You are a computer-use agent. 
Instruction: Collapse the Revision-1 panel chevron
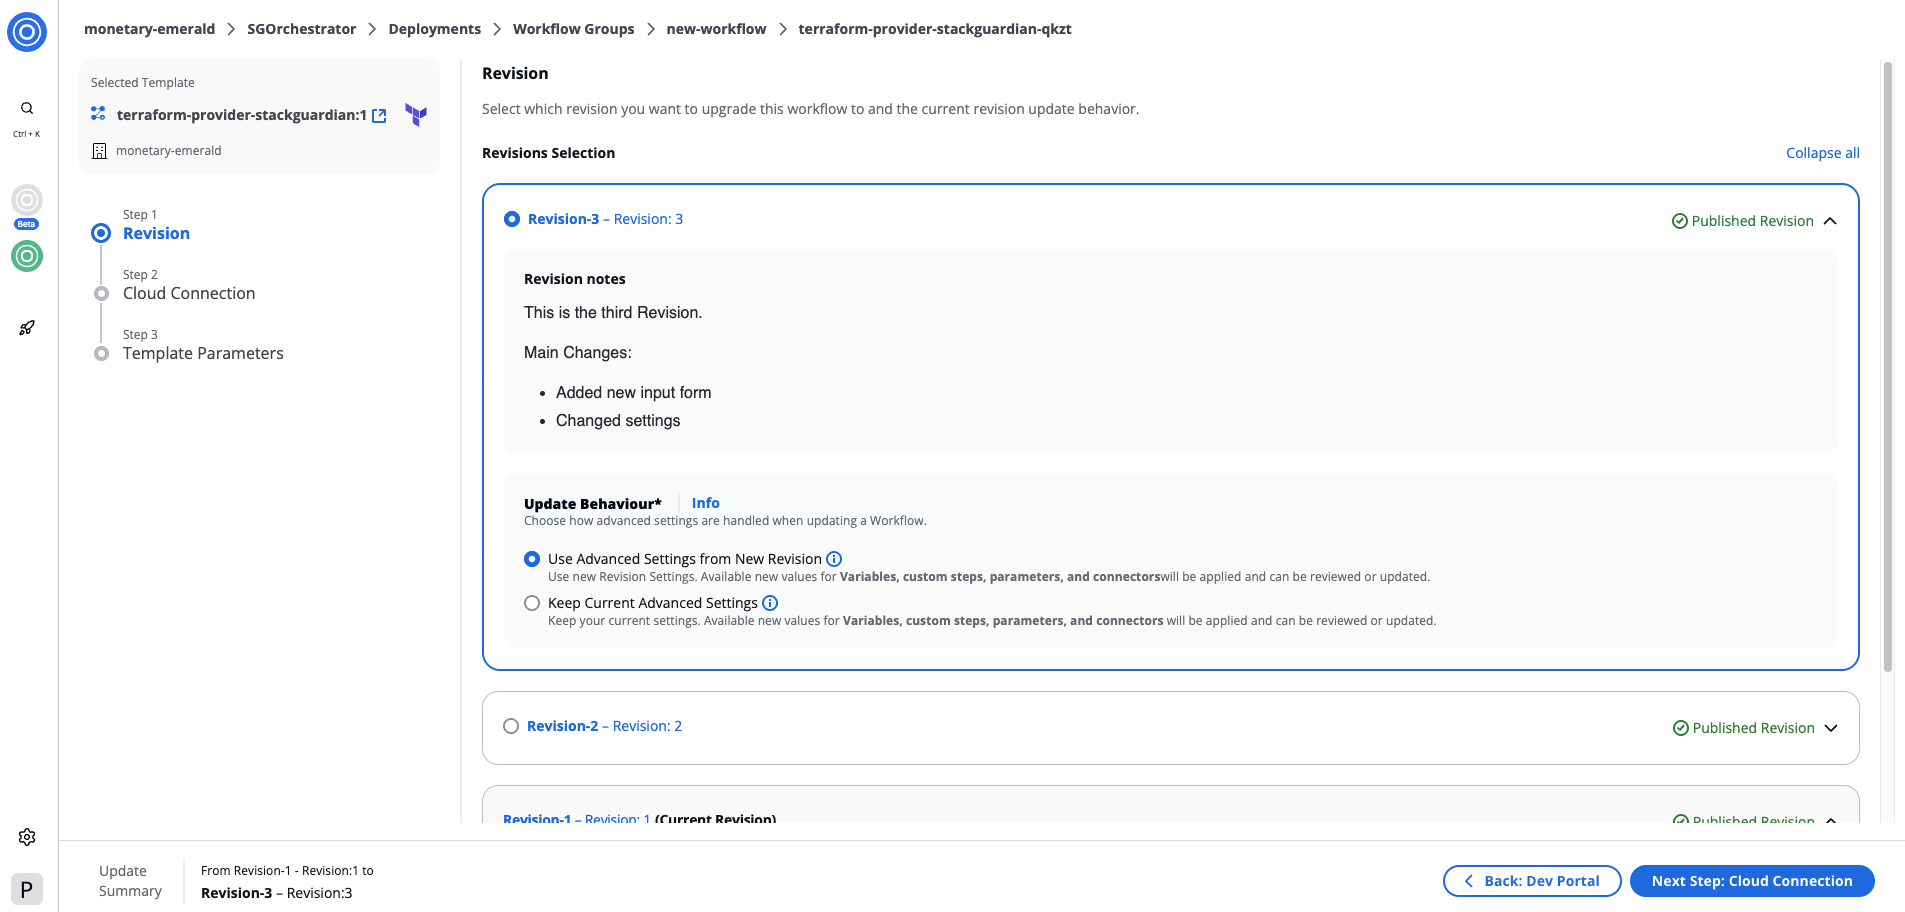pos(1831,819)
